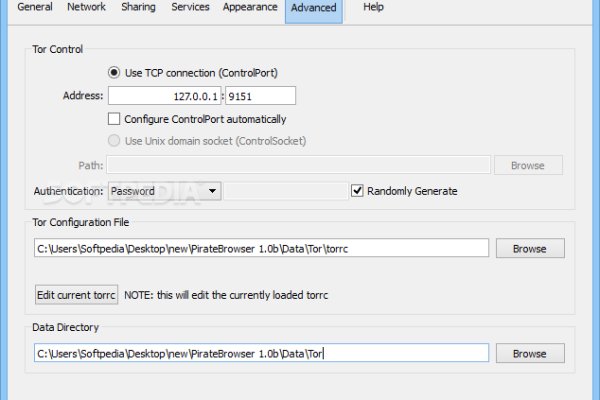The height and width of the screenshot is (400, 600).
Task: Go to the Sharing tab
Action: [138, 7]
